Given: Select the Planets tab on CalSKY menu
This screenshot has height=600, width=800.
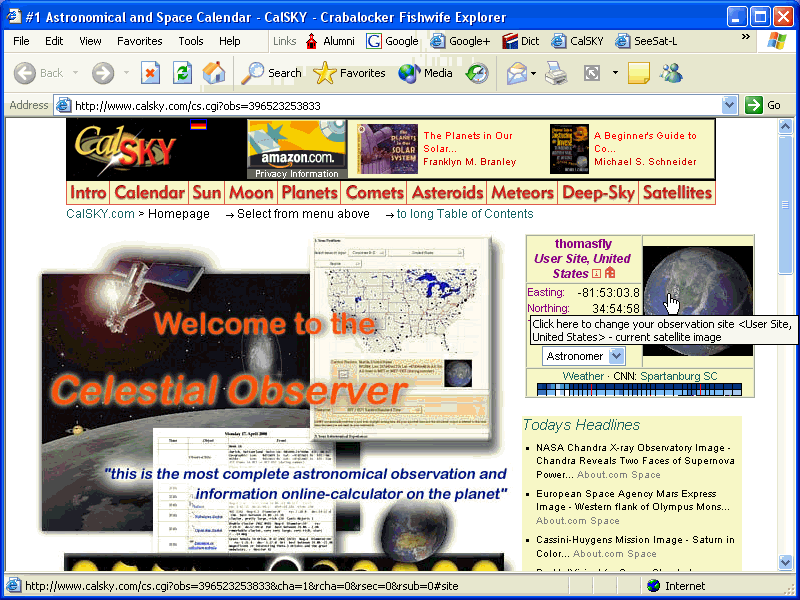Looking at the screenshot, I should 310,193.
